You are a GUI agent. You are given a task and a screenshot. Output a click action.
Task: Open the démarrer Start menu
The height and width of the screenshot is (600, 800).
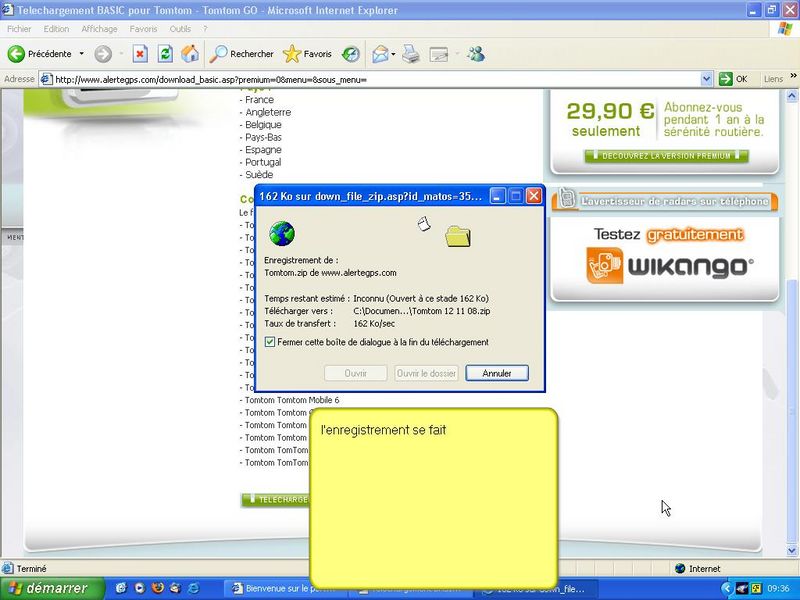52,588
